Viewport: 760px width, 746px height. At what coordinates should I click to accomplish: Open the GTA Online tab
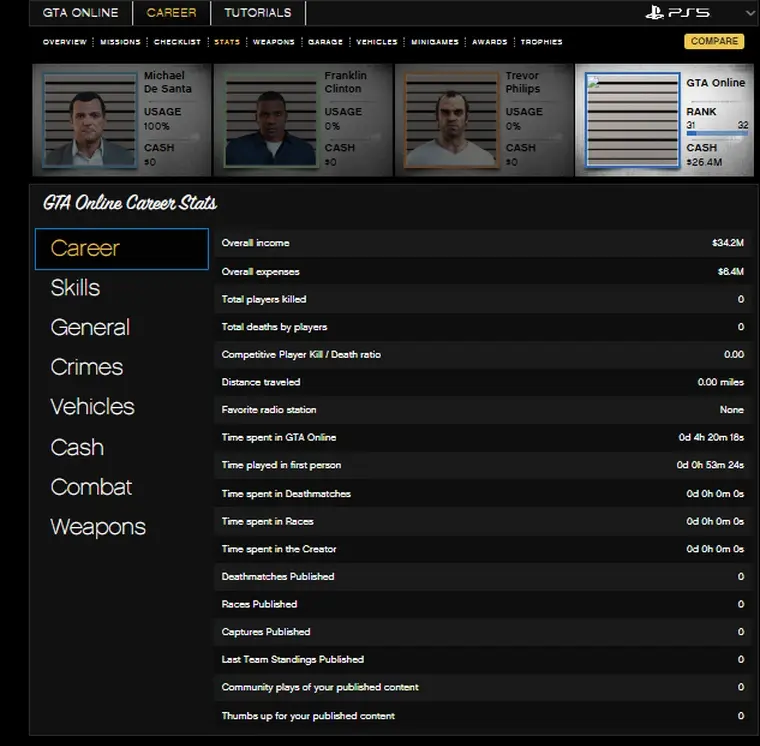[80, 13]
